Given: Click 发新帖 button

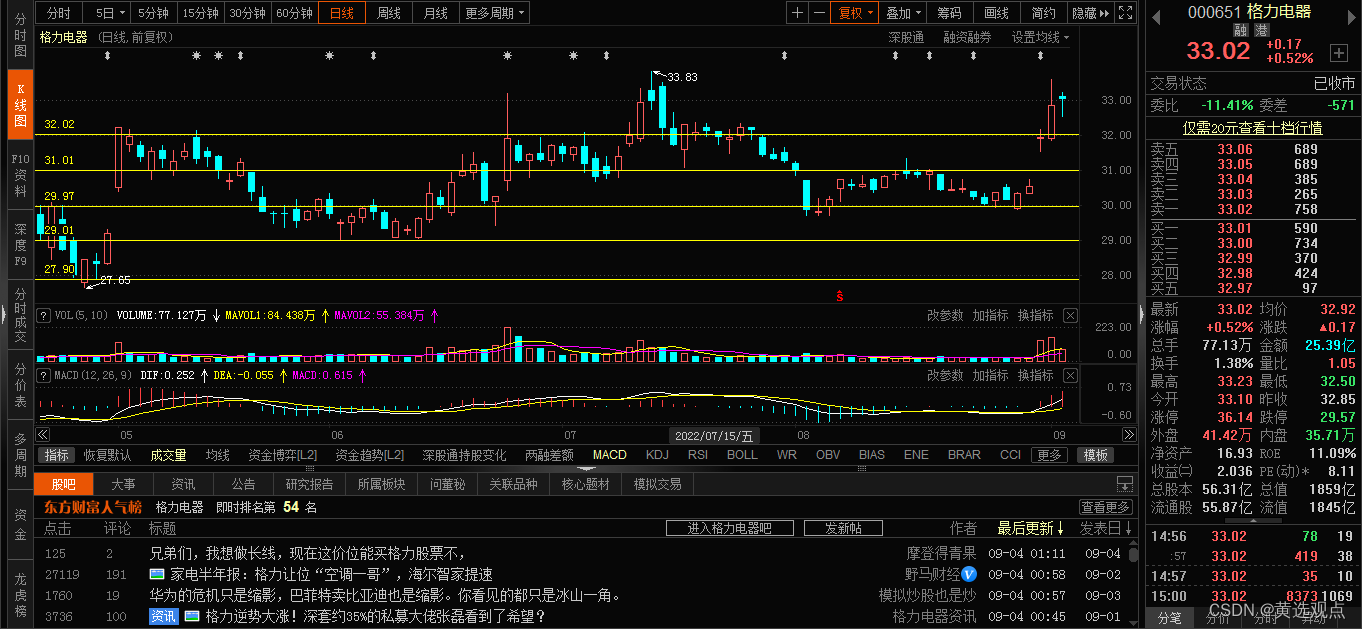Looking at the screenshot, I should tap(845, 528).
